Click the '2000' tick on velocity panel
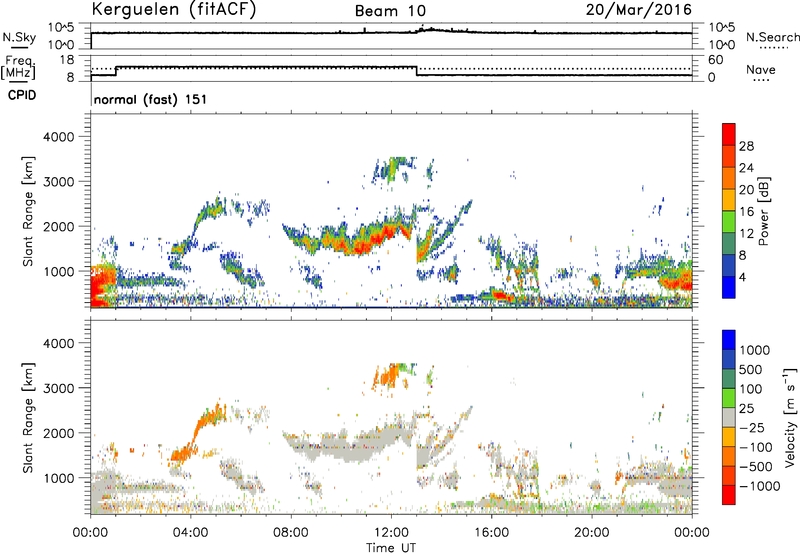The height and width of the screenshot is (554, 800). click(58, 433)
